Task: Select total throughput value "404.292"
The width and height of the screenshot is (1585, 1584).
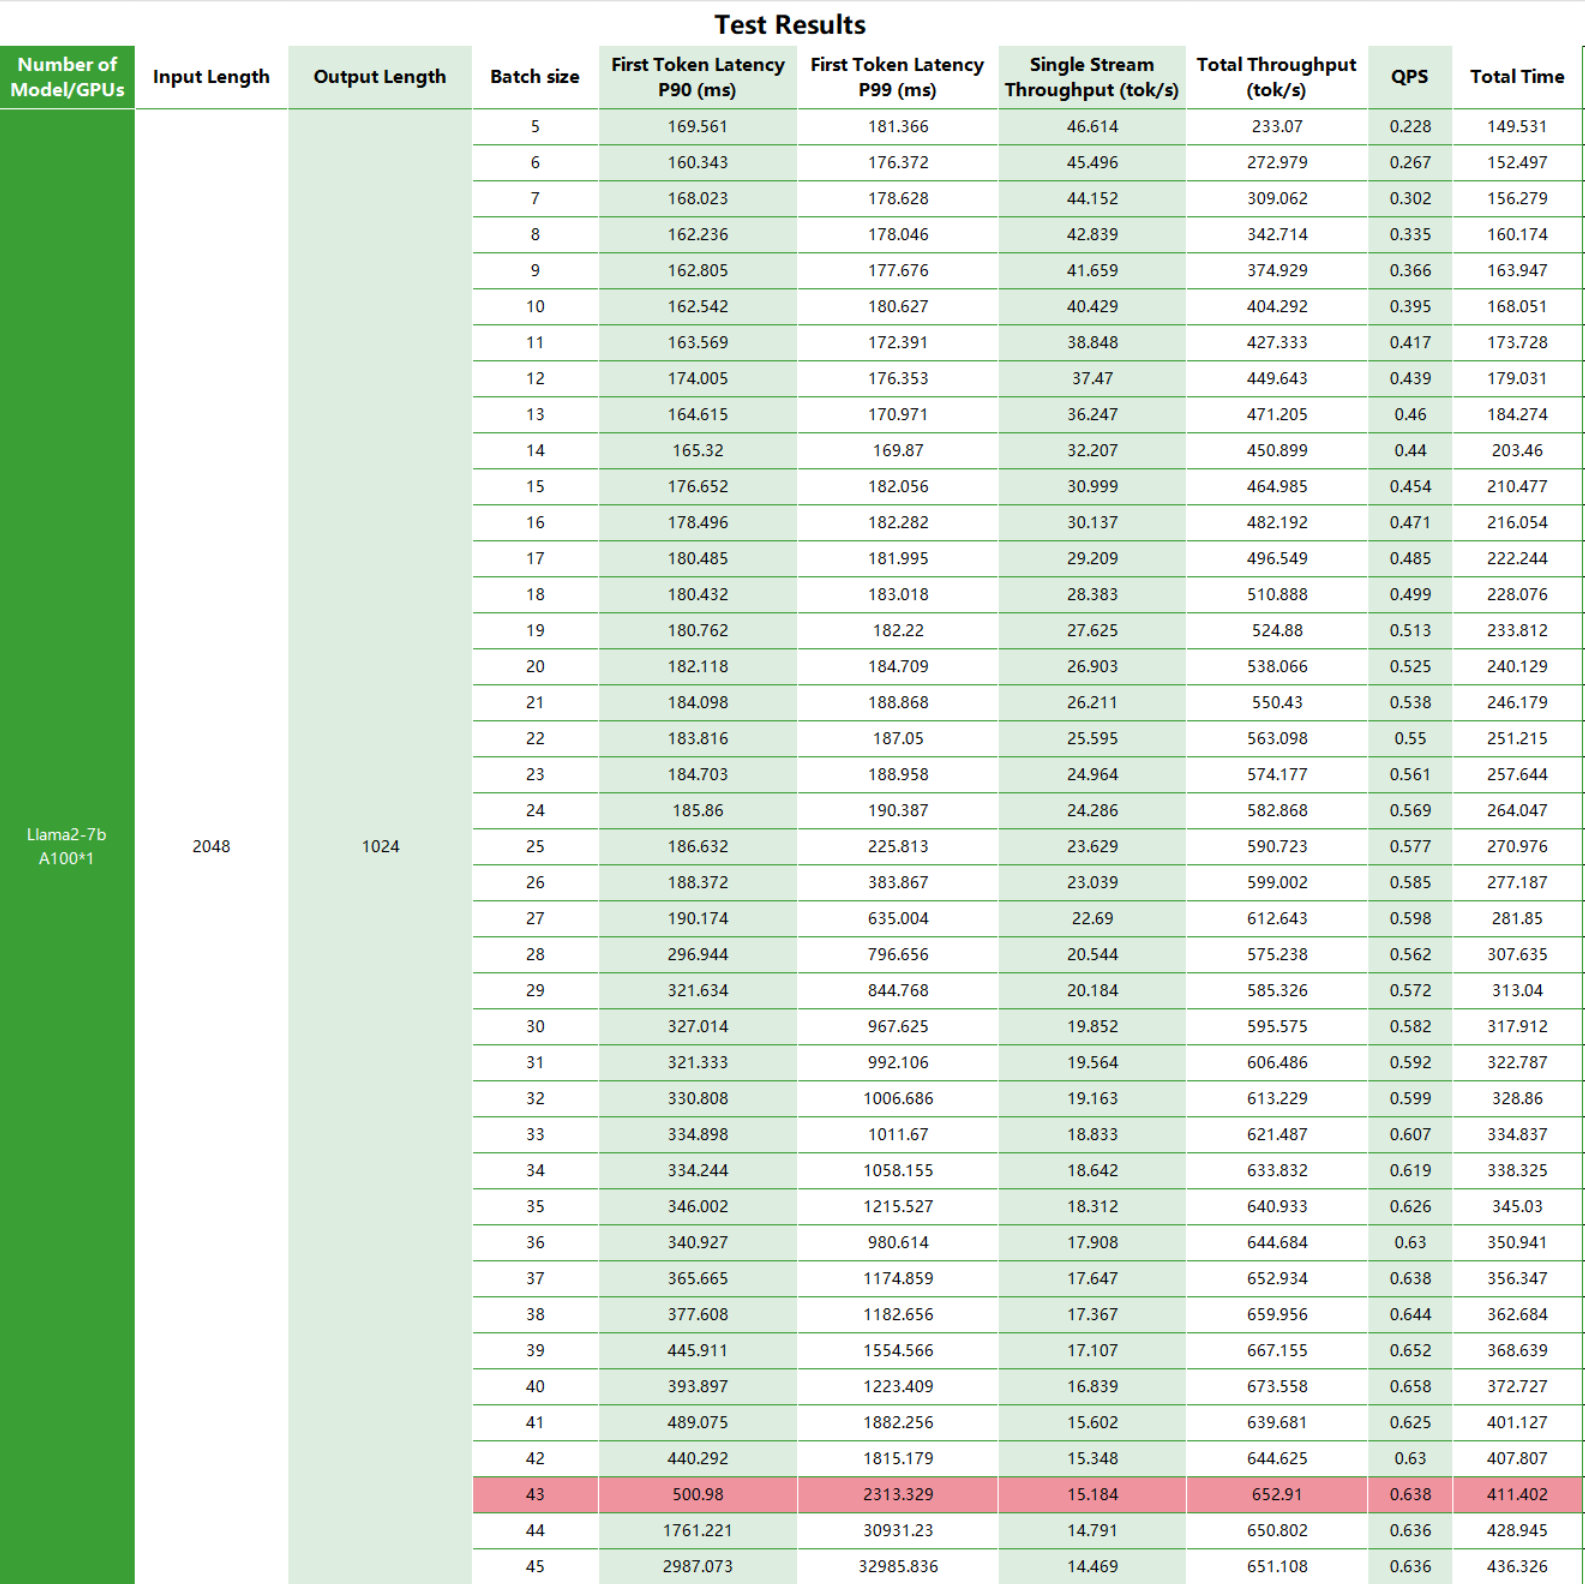Action: (1277, 307)
